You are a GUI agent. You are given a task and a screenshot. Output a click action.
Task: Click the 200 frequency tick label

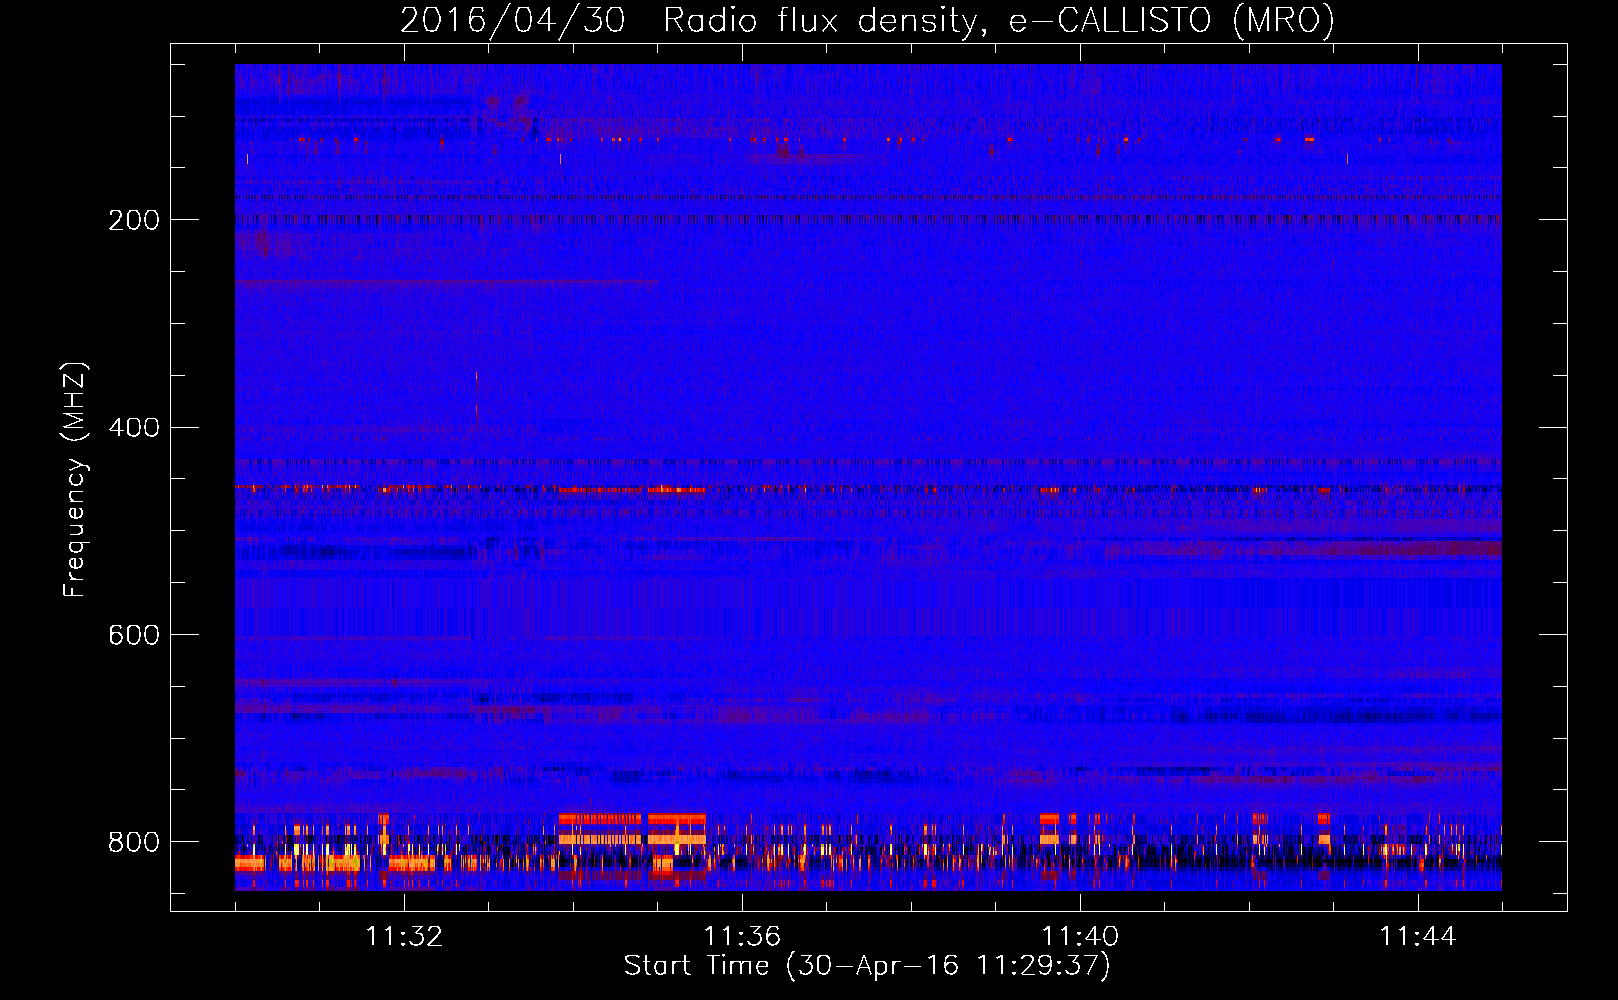point(134,220)
